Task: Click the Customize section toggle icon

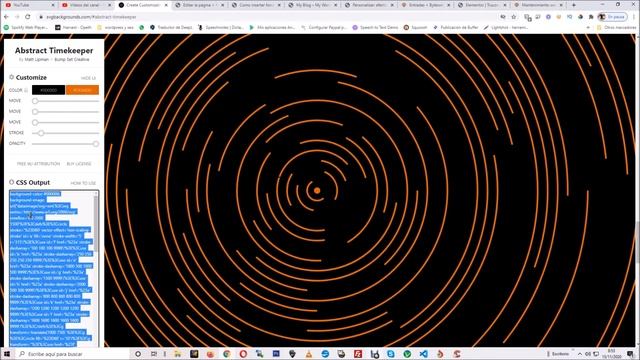Action: (11, 77)
